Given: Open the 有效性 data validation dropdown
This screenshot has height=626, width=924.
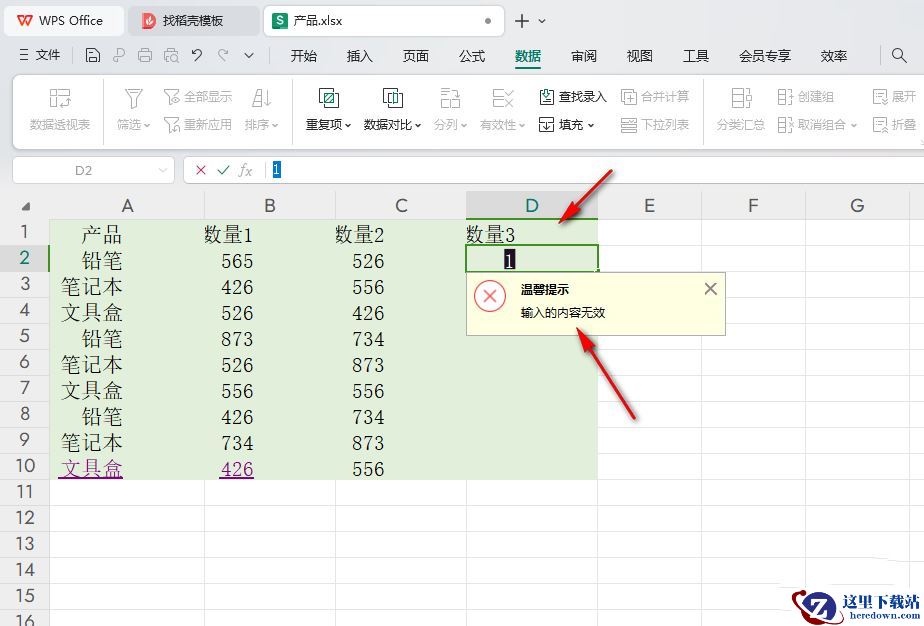Looking at the screenshot, I should coord(502,124).
